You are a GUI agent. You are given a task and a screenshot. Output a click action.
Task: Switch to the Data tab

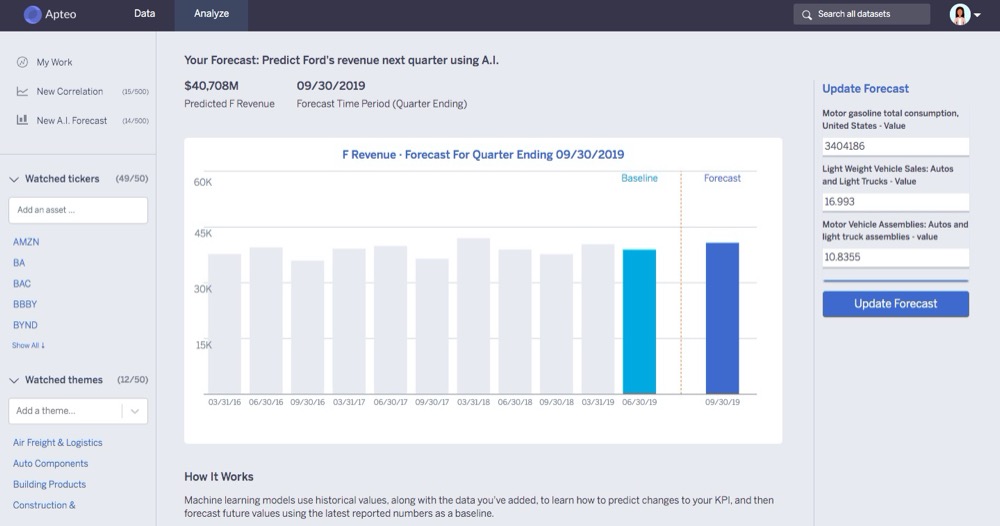(x=145, y=14)
